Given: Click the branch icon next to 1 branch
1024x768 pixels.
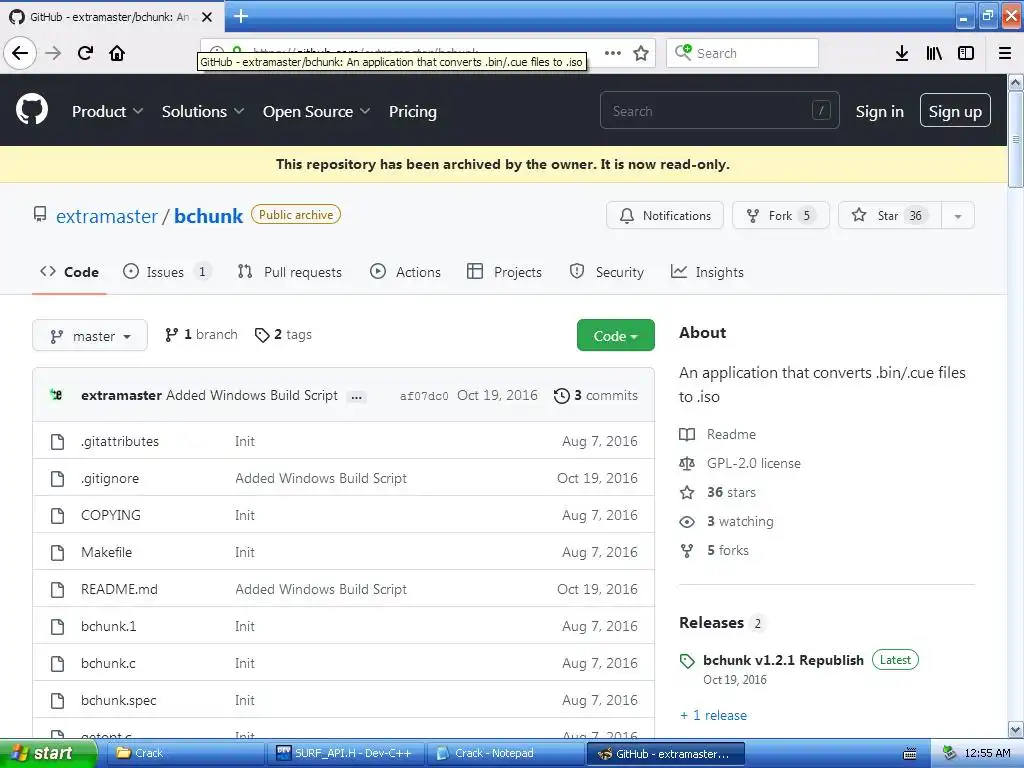Looking at the screenshot, I should click(x=172, y=335).
